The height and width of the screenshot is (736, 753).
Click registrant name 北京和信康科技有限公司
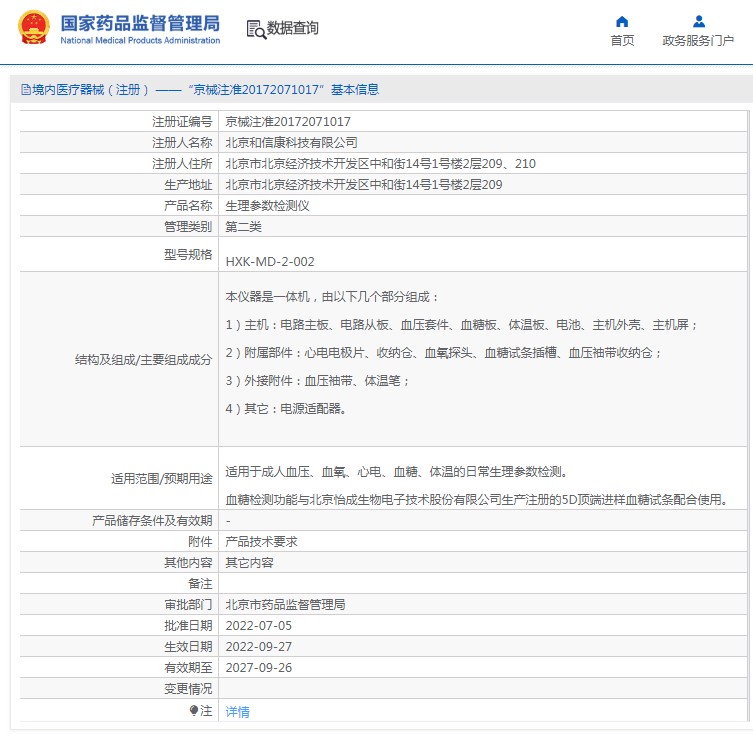click(291, 142)
